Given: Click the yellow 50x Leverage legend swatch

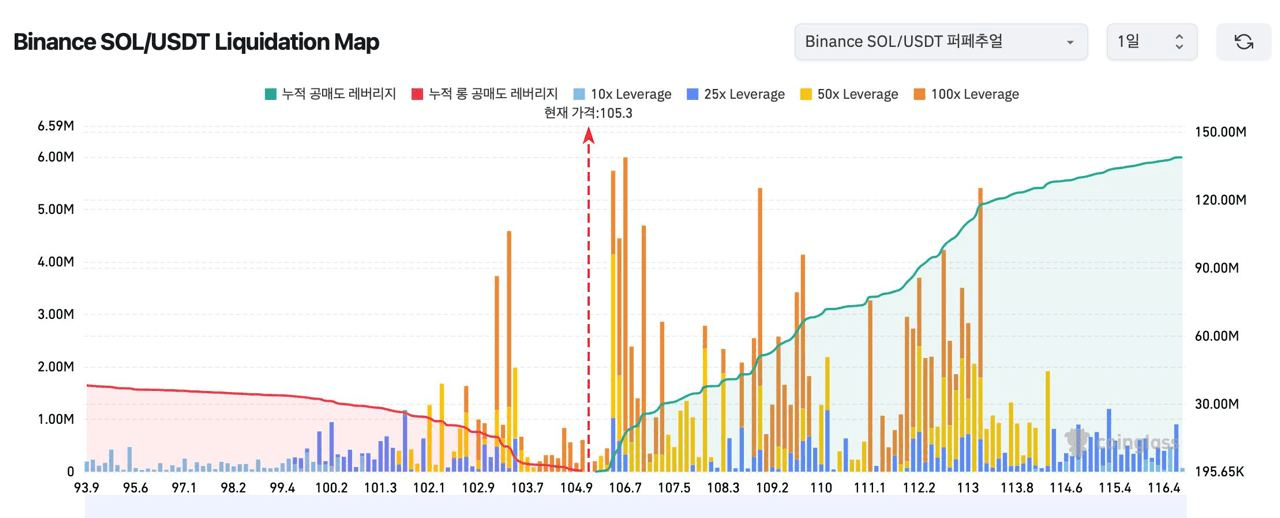Looking at the screenshot, I should tap(806, 94).
